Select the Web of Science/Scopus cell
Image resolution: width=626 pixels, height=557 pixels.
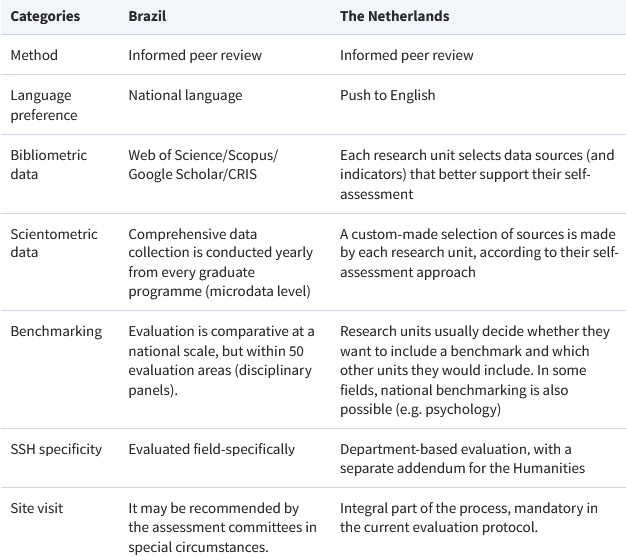click(203, 165)
